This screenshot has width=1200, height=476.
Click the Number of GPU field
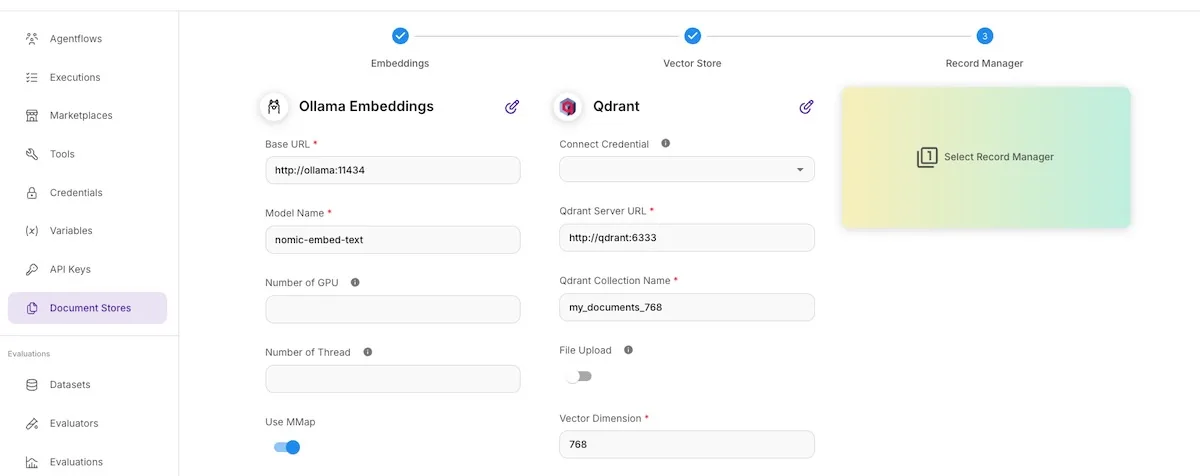393,309
